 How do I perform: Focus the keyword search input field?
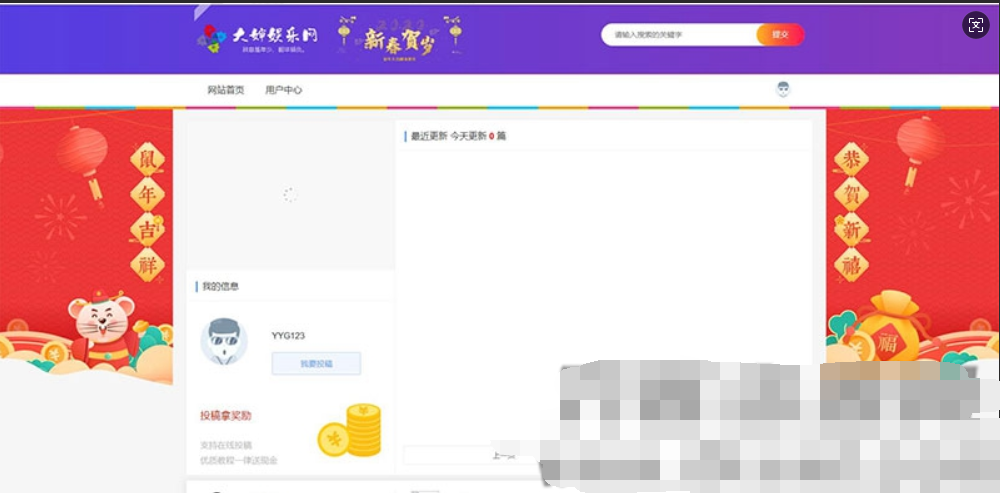[679, 34]
